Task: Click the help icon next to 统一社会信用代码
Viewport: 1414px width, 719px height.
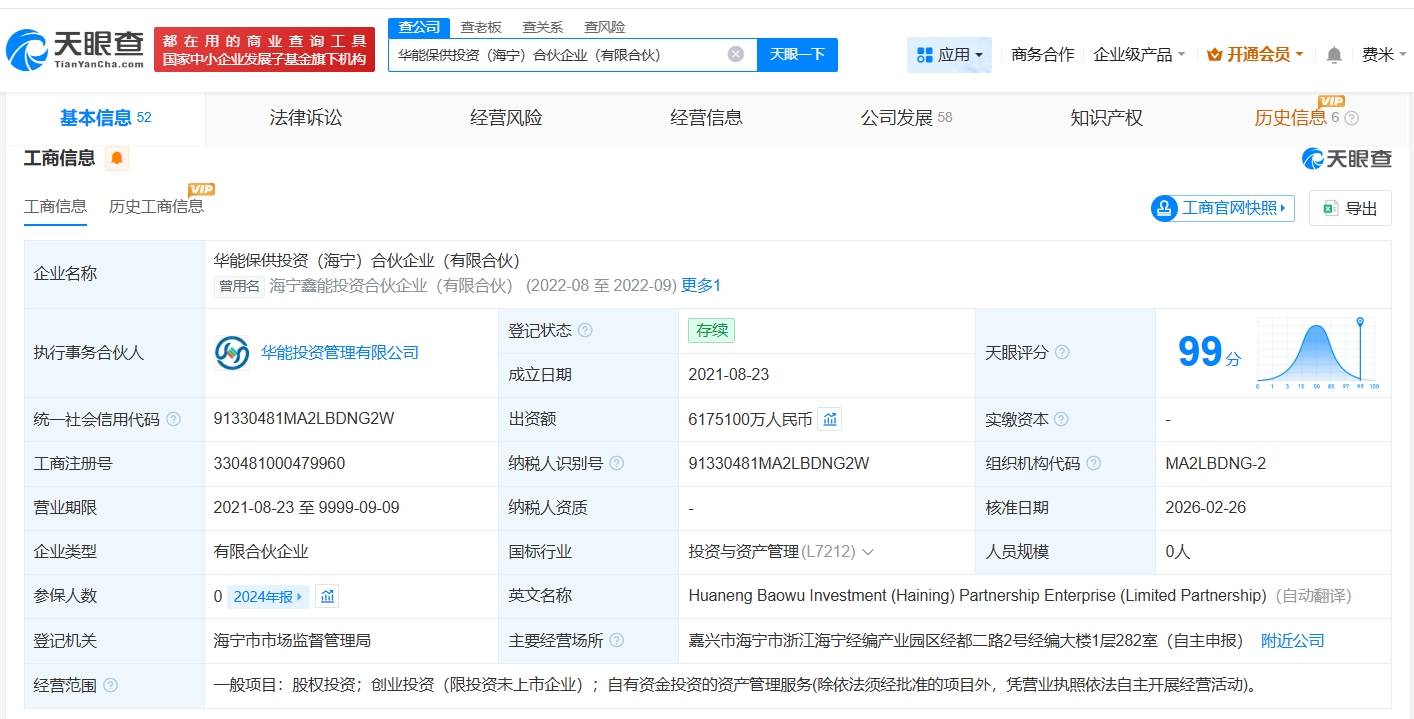Action: point(173,420)
